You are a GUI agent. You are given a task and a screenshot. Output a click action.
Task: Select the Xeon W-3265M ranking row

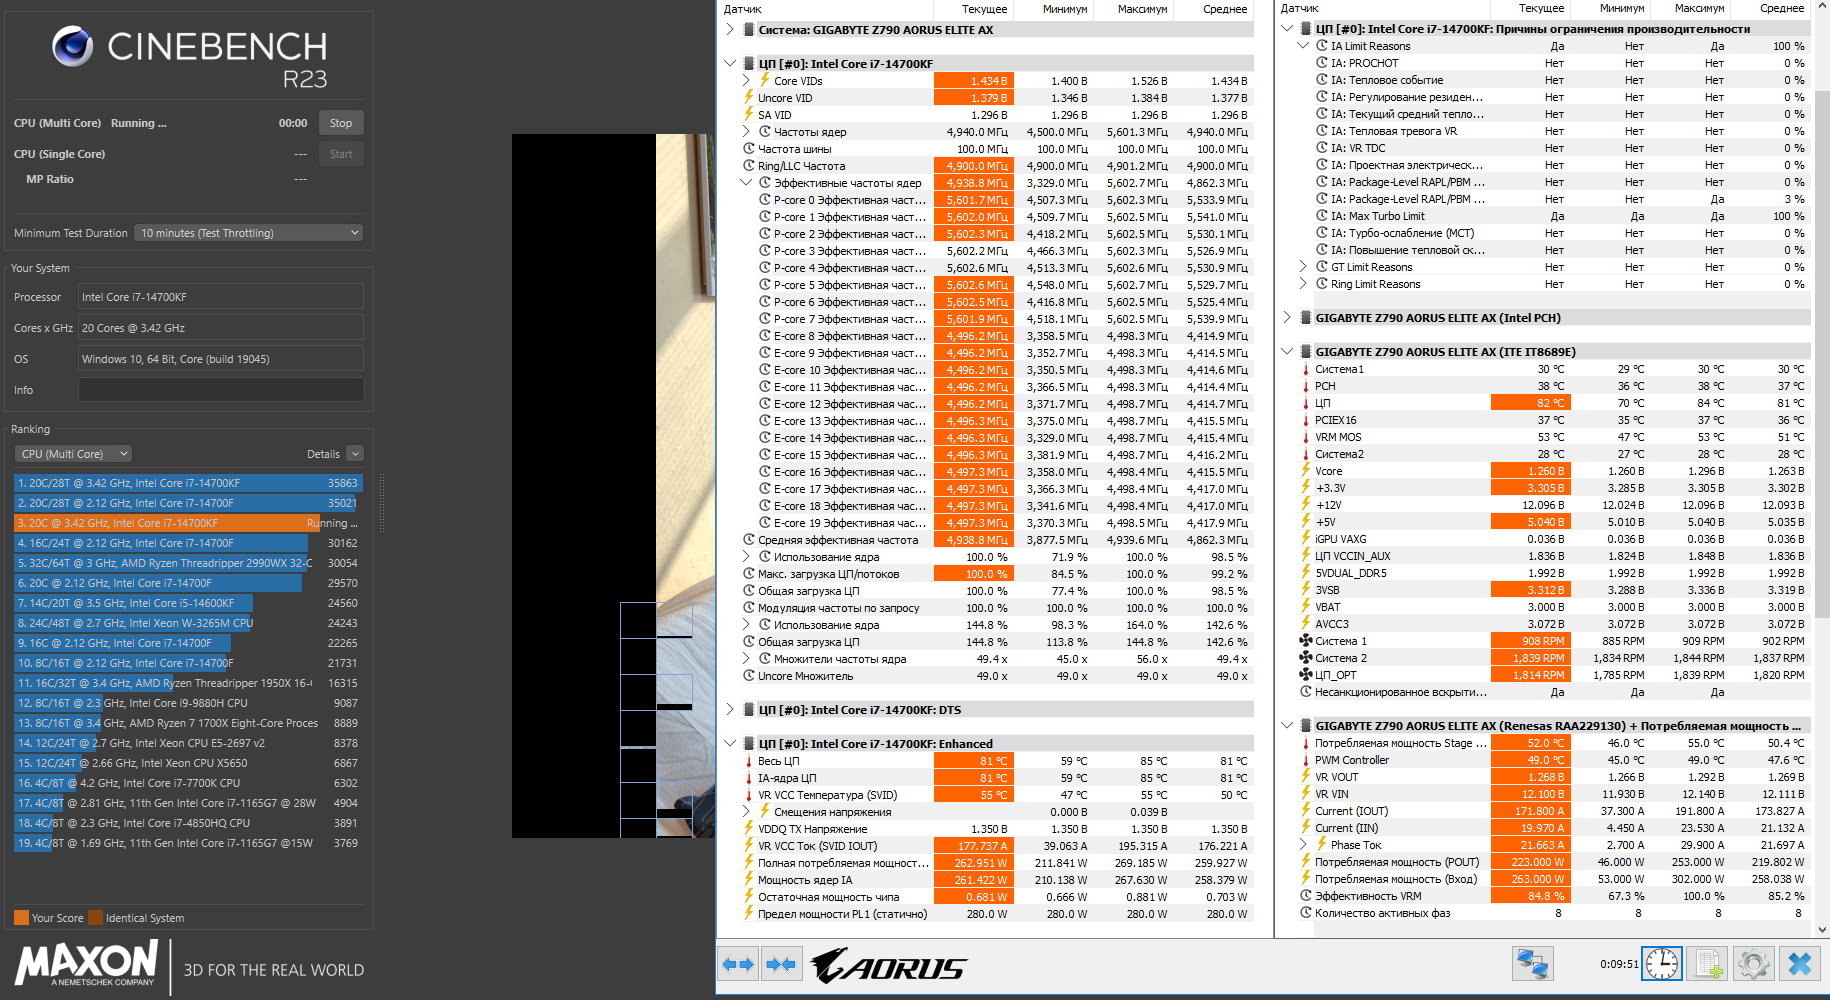point(188,623)
